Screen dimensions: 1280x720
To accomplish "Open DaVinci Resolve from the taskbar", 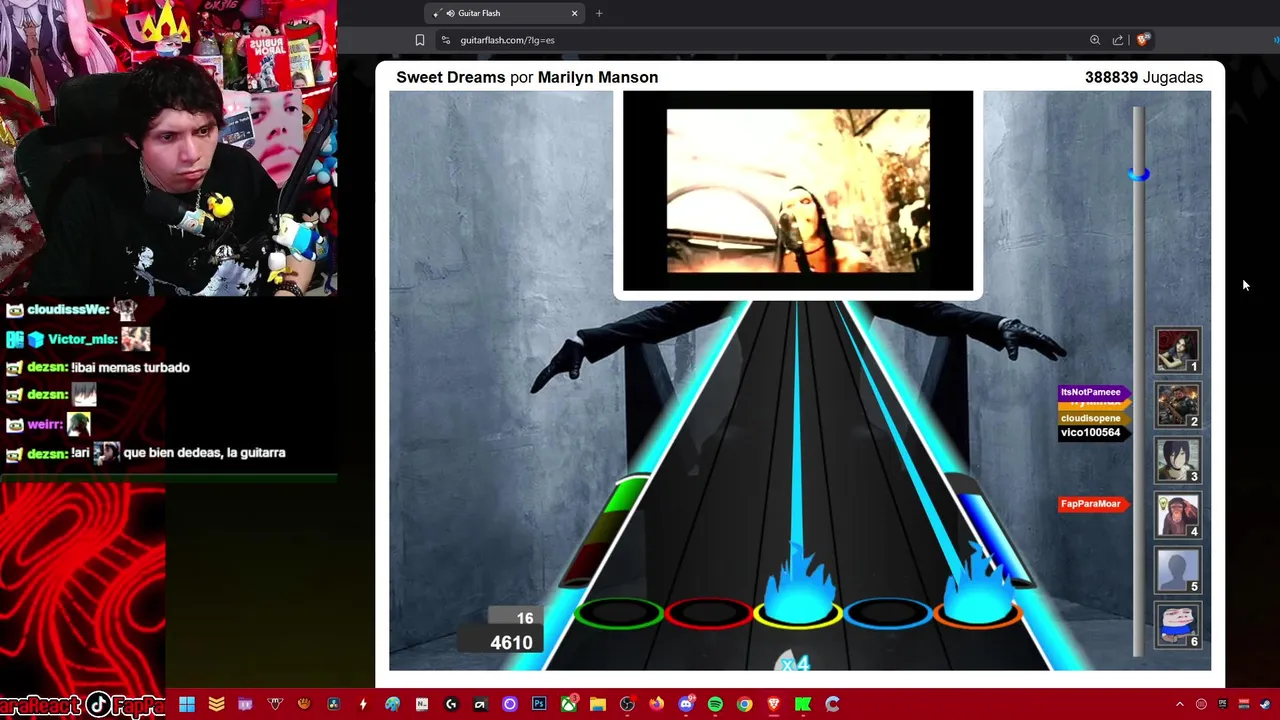I will pyautogui.click(x=334, y=704).
